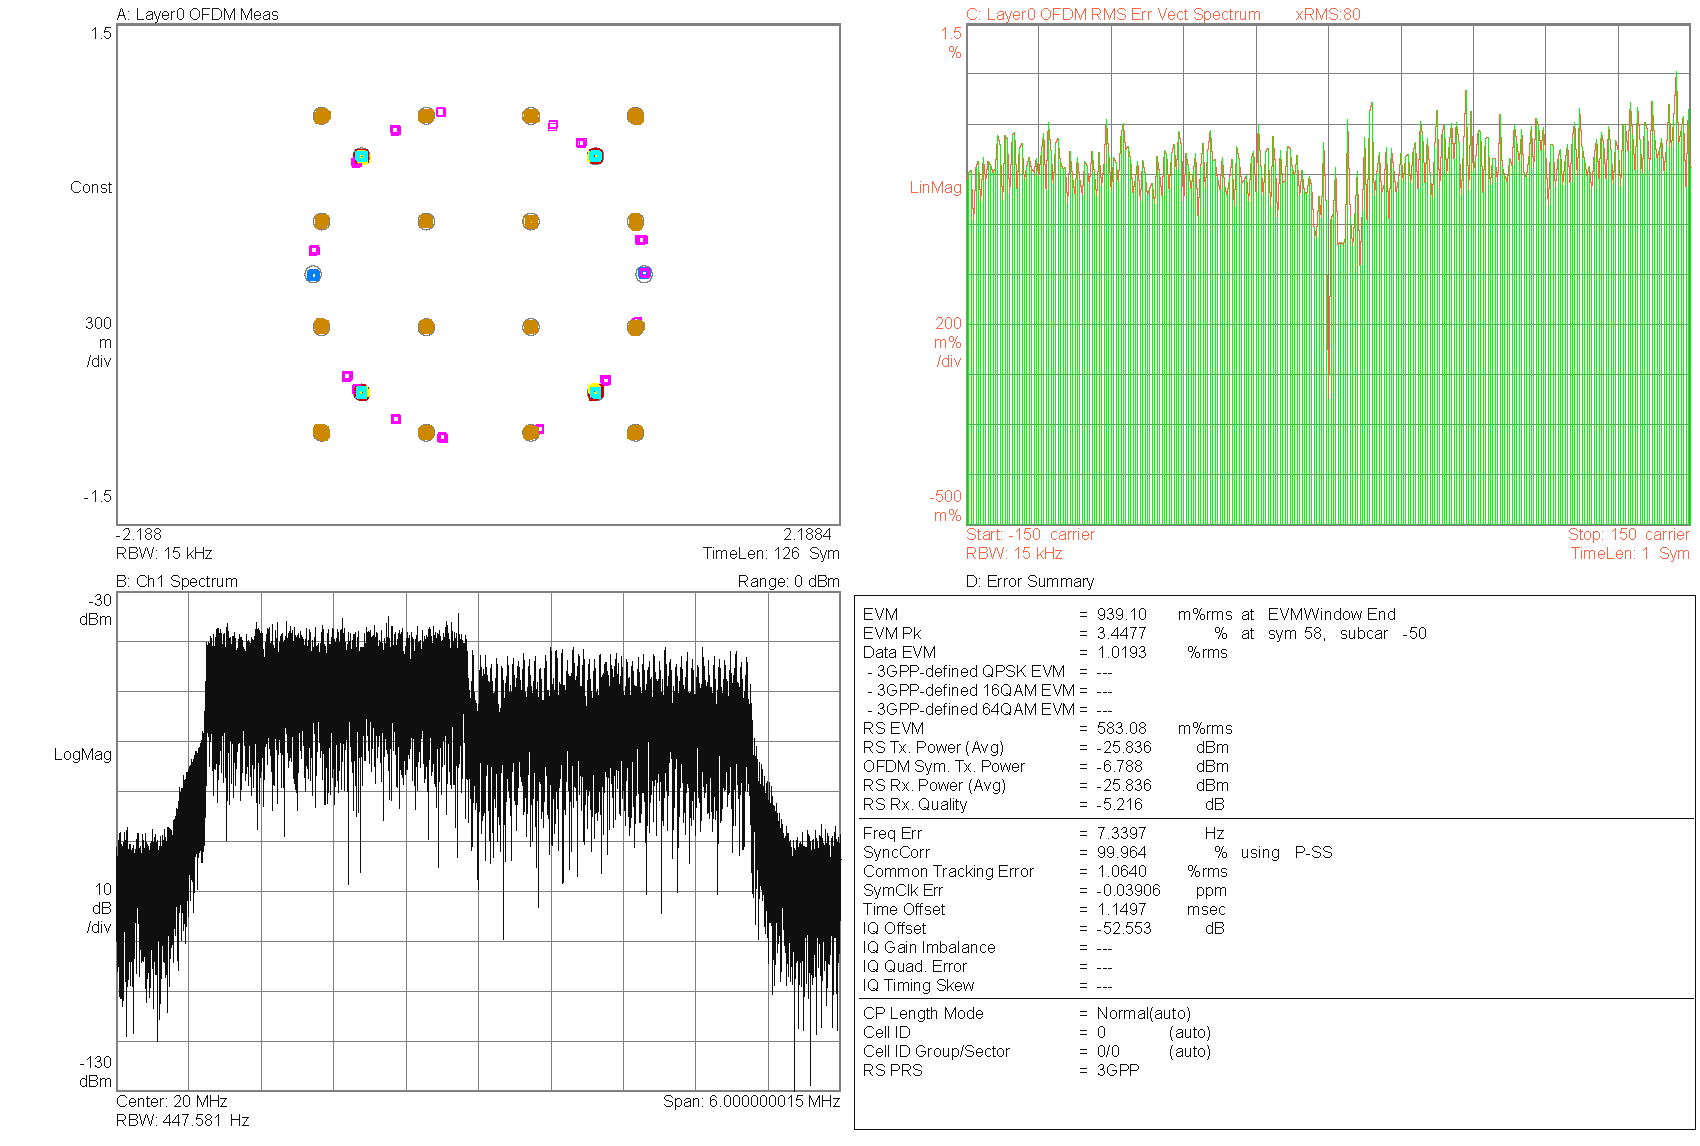
Task: Select the "B: Ch1 Spectrum" trace title
Action: 177,581
